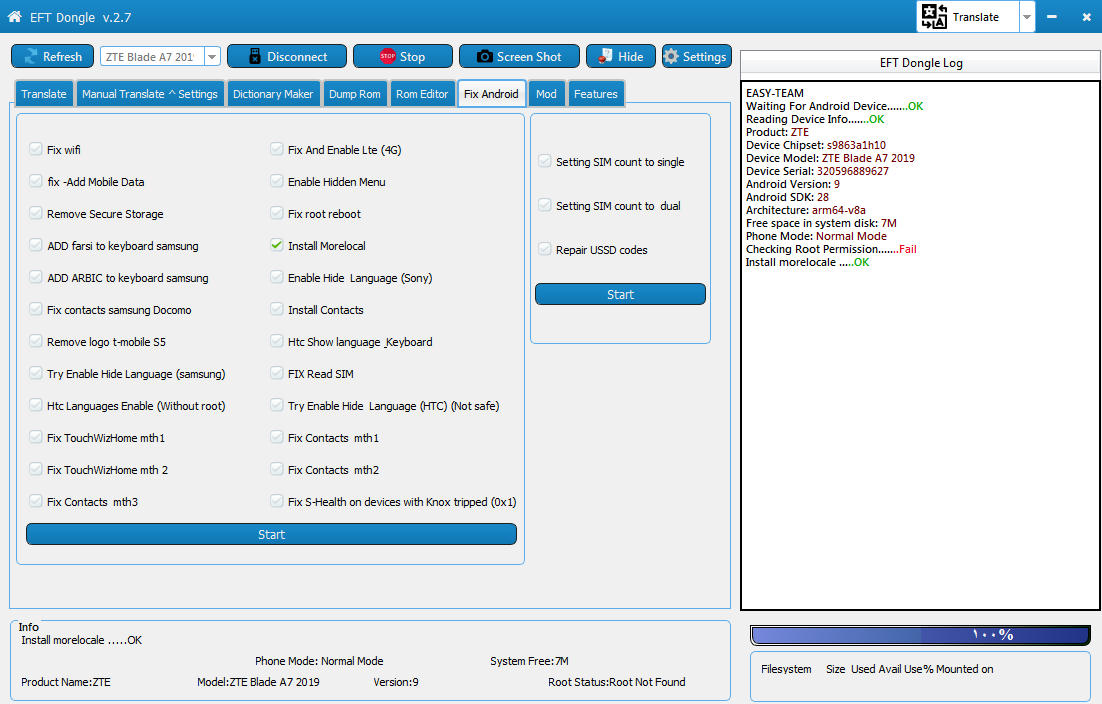
Task: Check Enable Hidden Menu option
Action: pyautogui.click(x=277, y=181)
